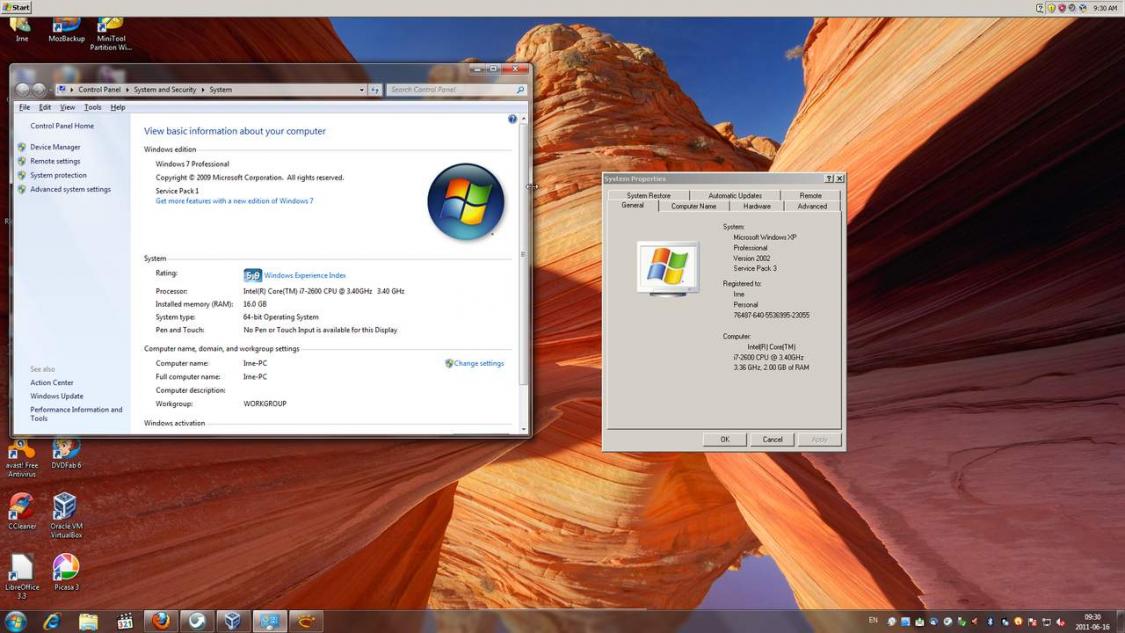Open Remote settings in the sidebar
Screen dimensions: 1125x633
[x=55, y=161]
